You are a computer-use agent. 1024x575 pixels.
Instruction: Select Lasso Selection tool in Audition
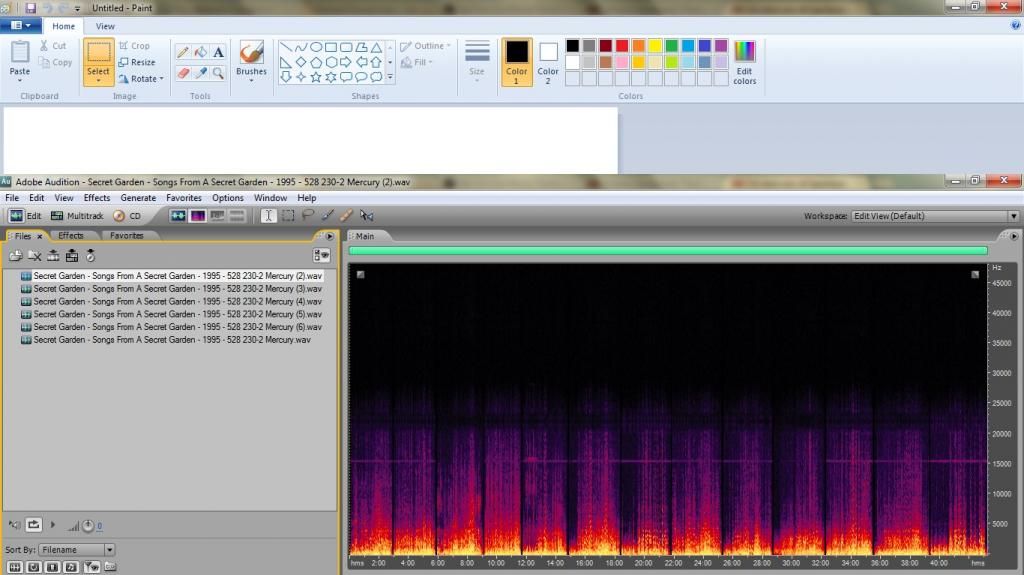(x=308, y=216)
